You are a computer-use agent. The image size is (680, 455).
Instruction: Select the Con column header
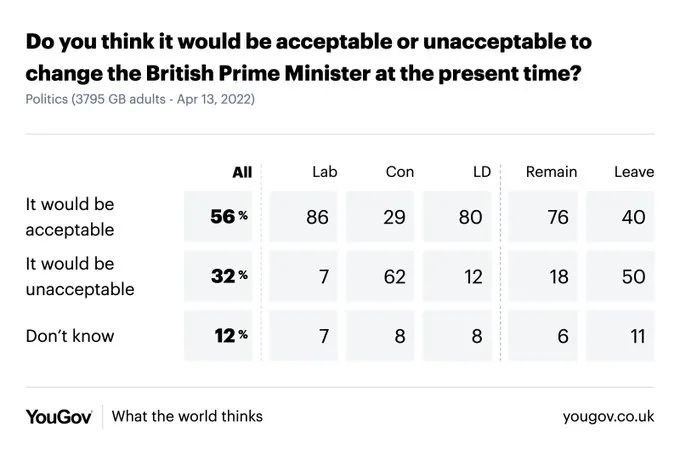click(x=400, y=172)
